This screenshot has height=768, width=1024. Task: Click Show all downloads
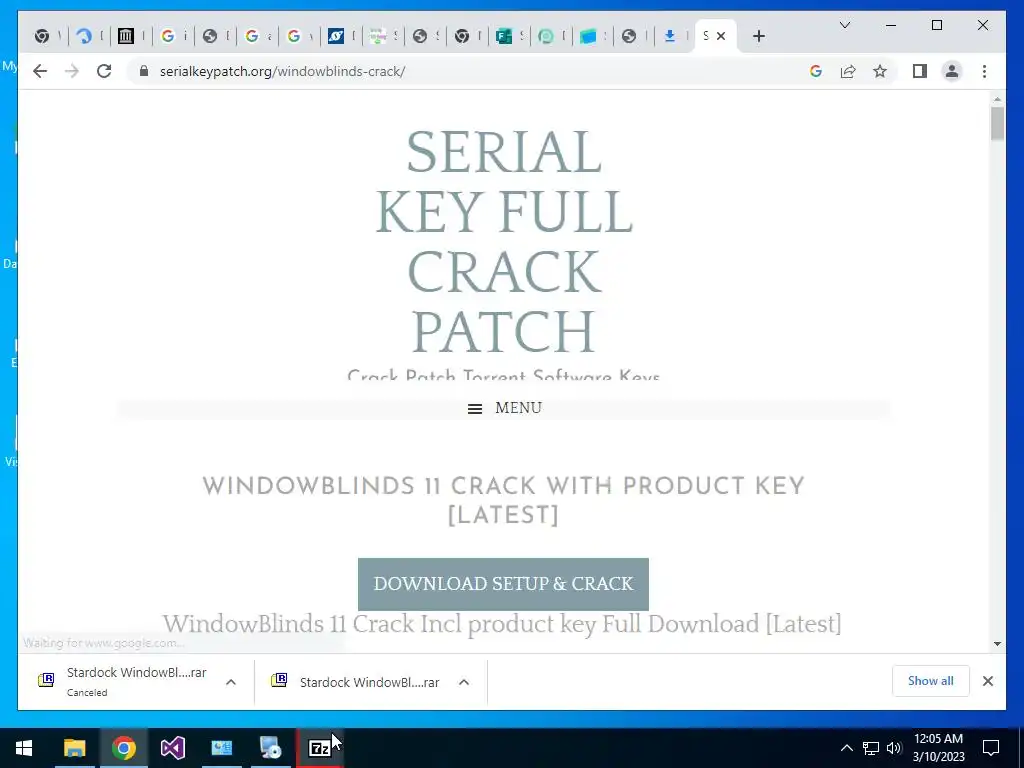click(930, 681)
